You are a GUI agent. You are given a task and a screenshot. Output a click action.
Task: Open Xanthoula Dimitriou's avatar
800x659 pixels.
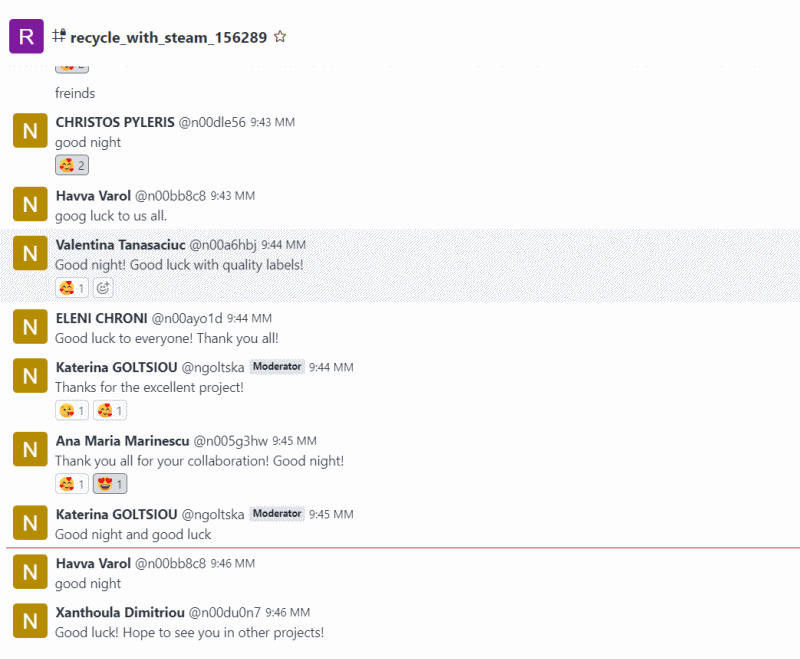pos(30,621)
